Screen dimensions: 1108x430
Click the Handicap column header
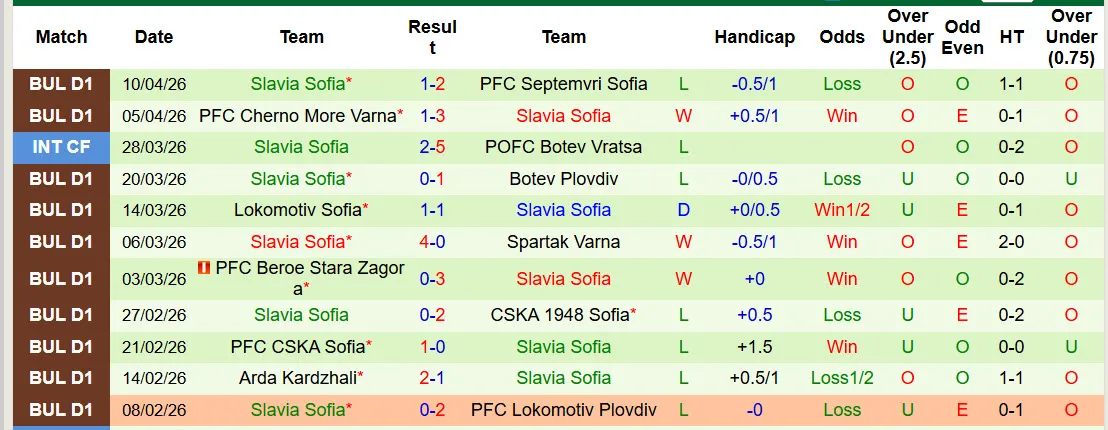754,37
